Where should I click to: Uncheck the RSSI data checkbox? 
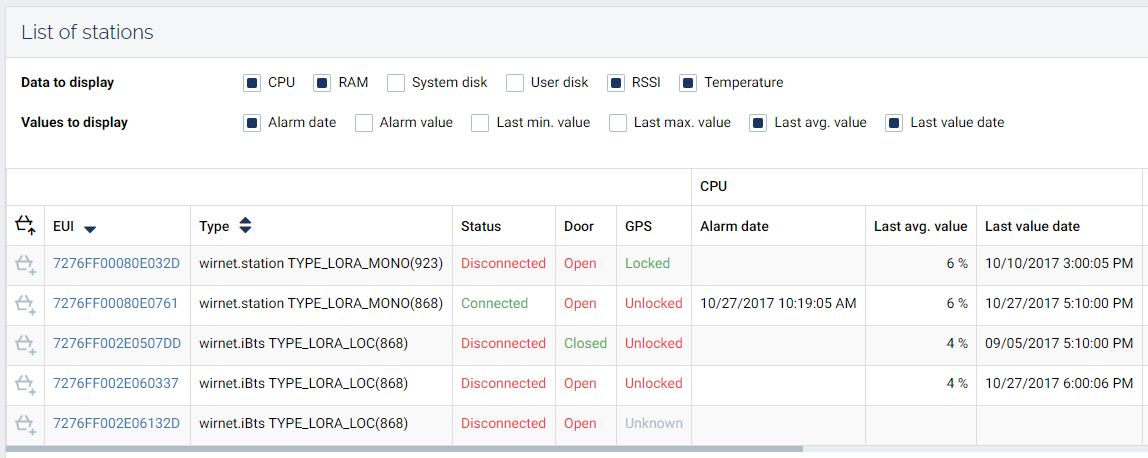616,83
